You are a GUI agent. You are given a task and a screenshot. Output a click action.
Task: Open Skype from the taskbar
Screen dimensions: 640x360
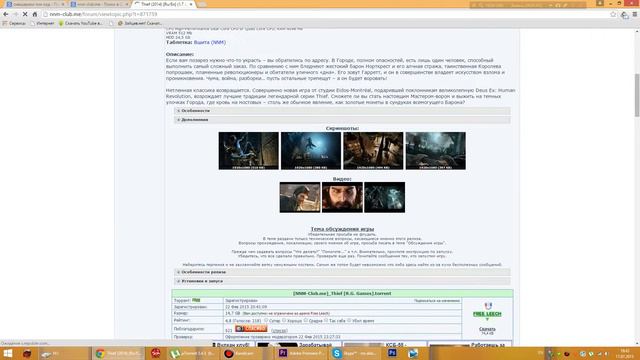pos(355,353)
